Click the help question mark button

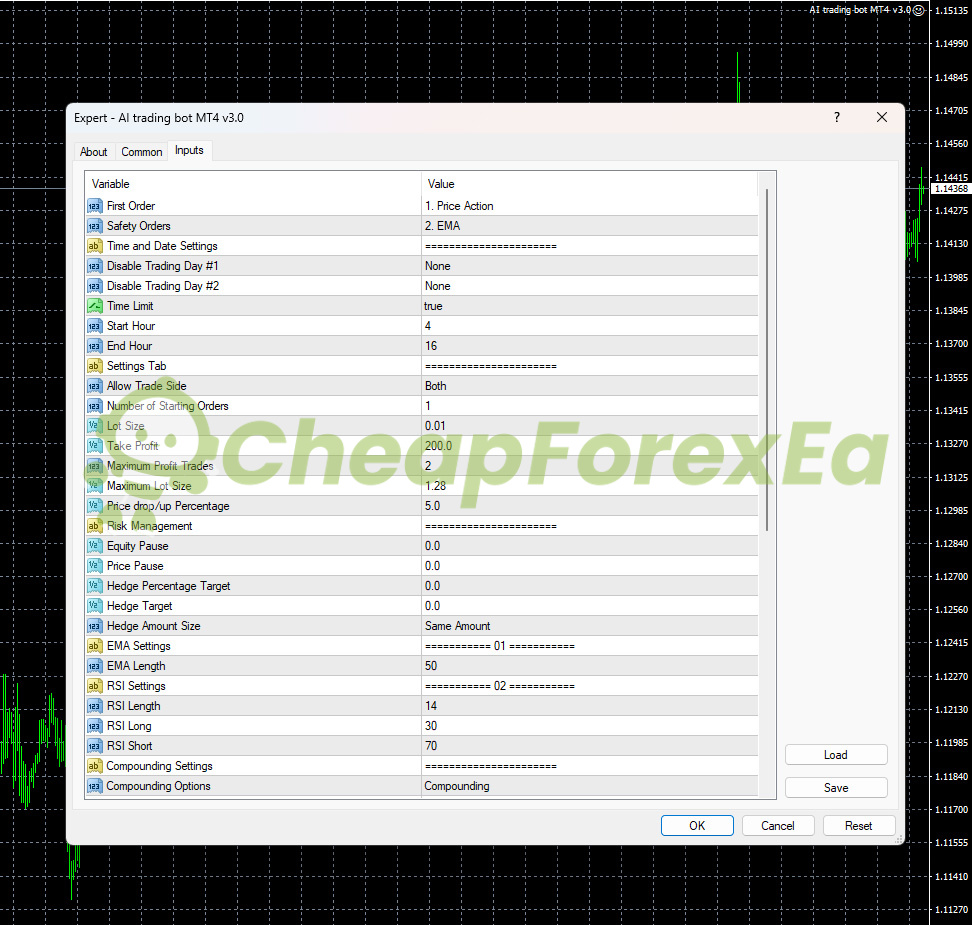(837, 117)
